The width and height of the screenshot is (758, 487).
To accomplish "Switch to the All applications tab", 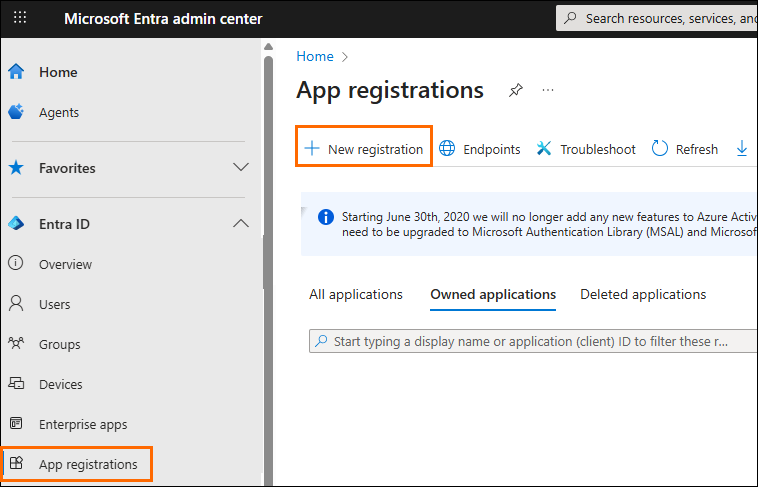I will (356, 294).
